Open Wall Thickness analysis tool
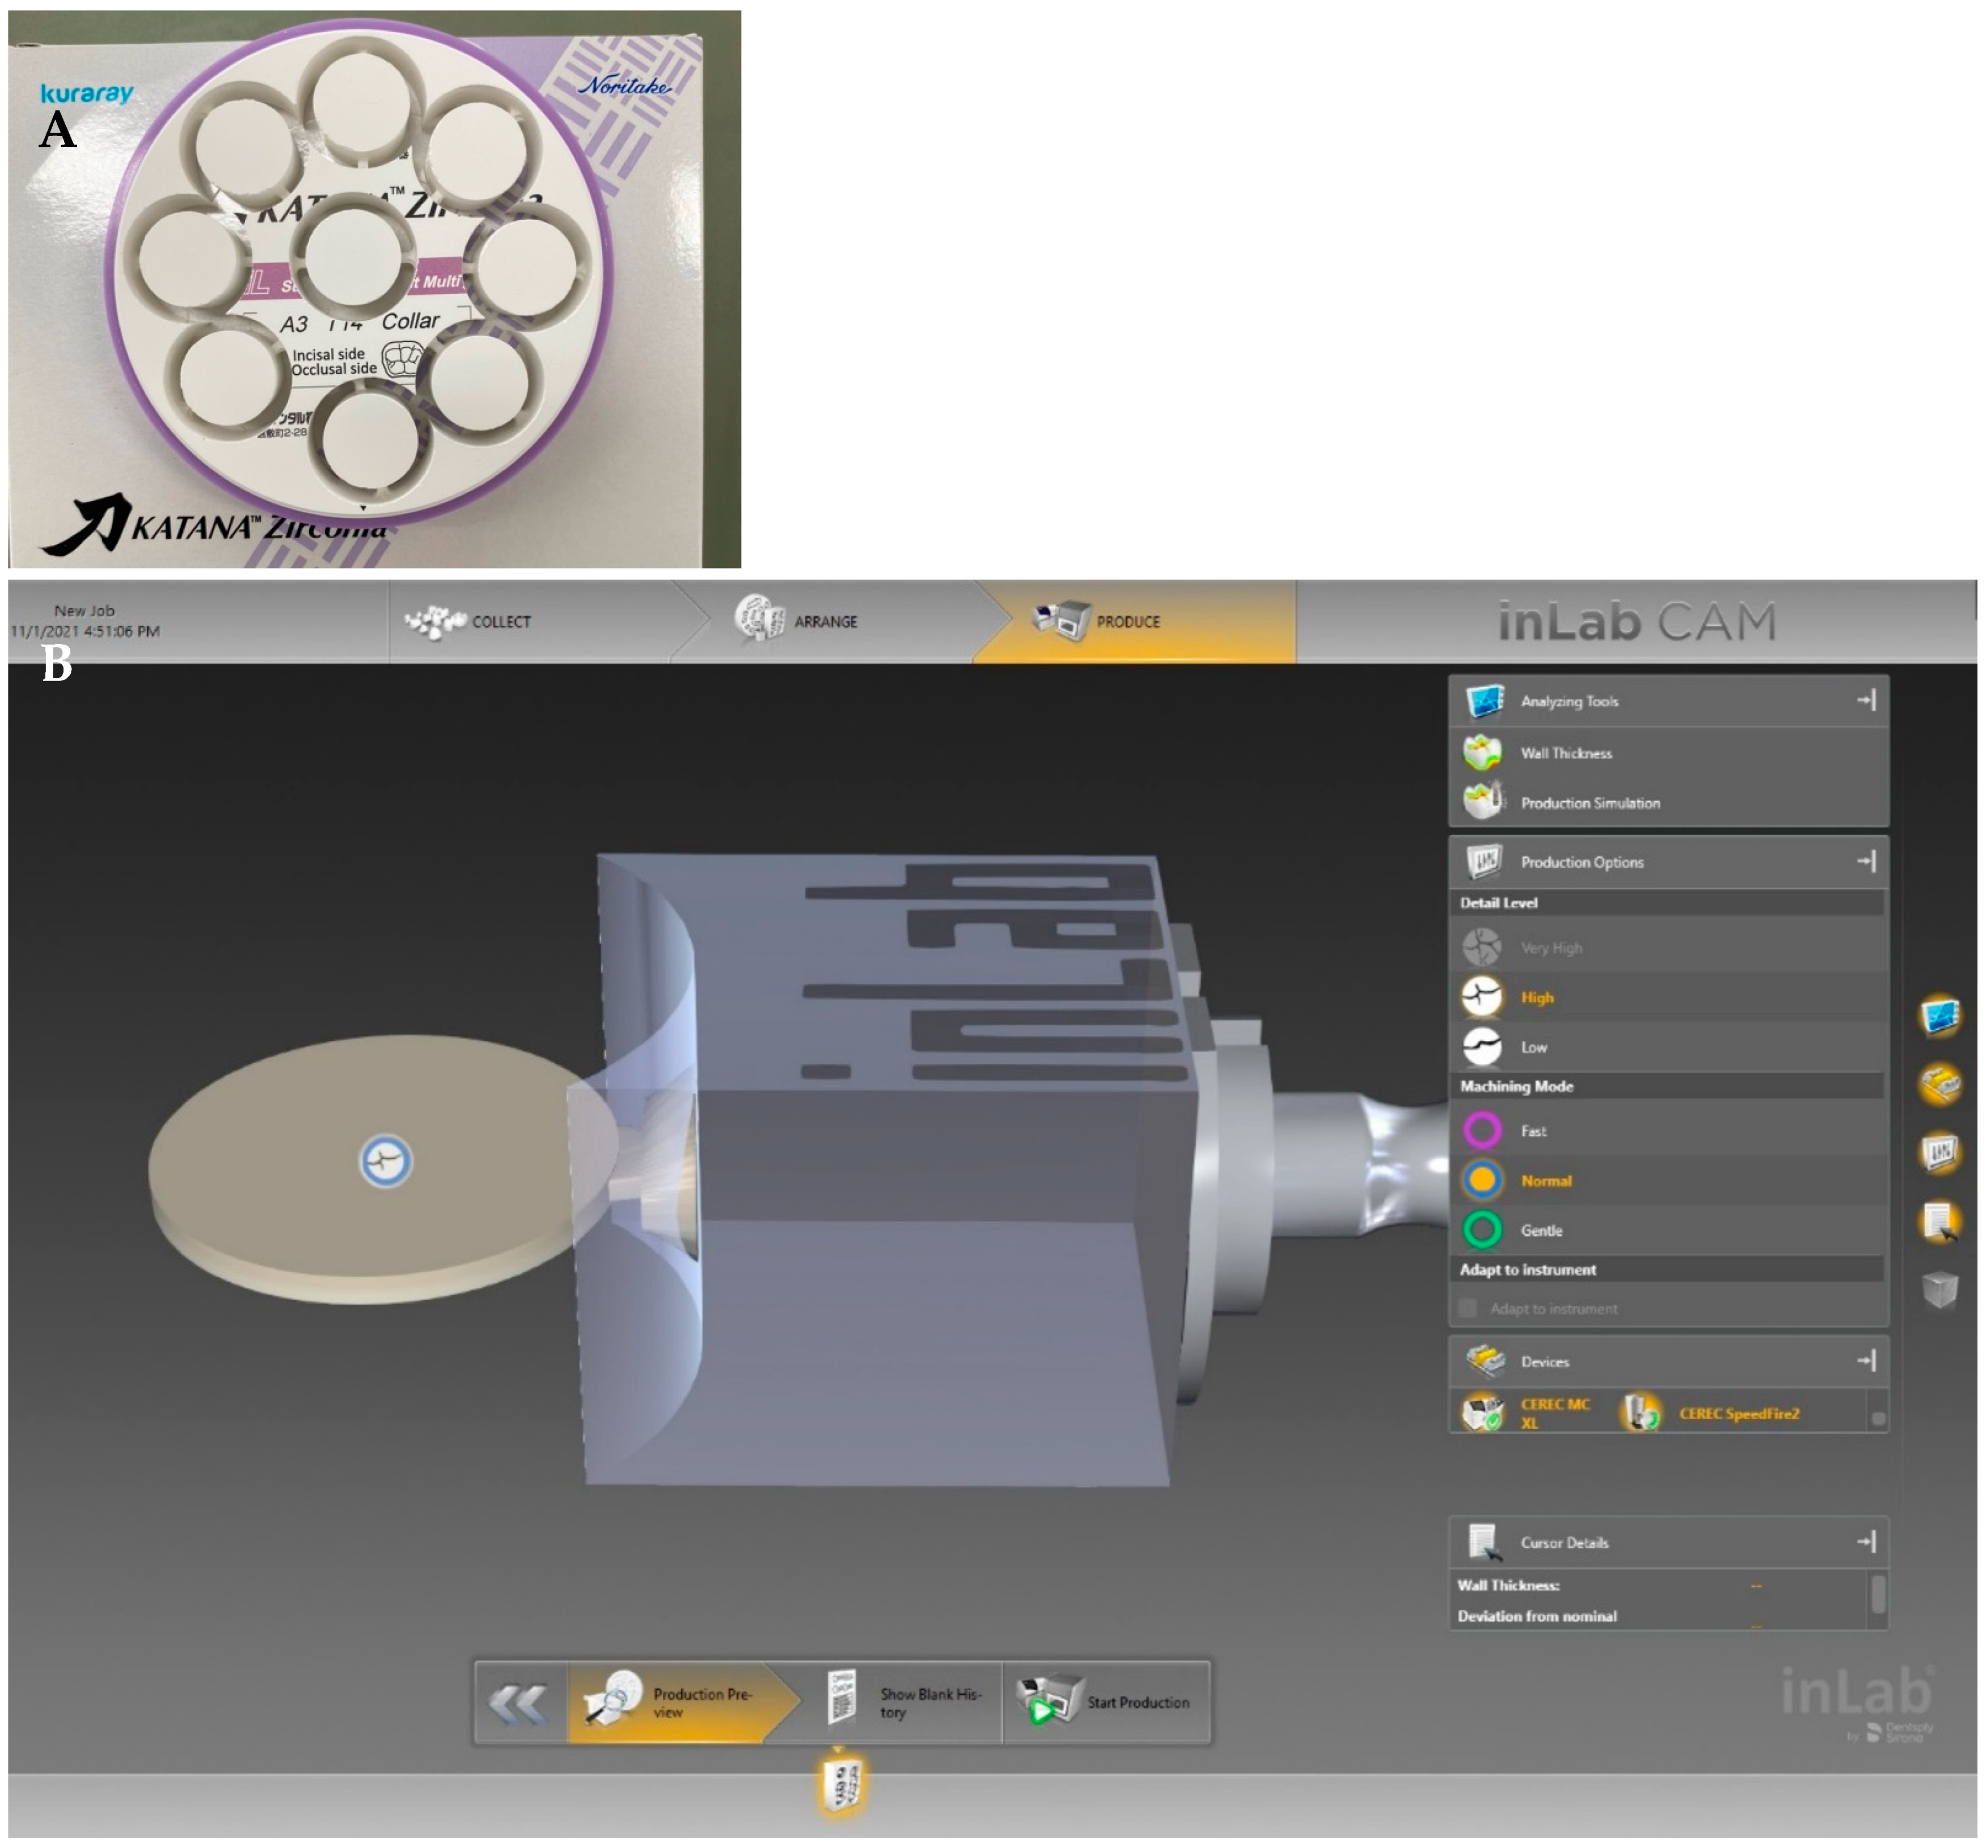The height and width of the screenshot is (1848, 1988). pyautogui.click(x=1565, y=753)
